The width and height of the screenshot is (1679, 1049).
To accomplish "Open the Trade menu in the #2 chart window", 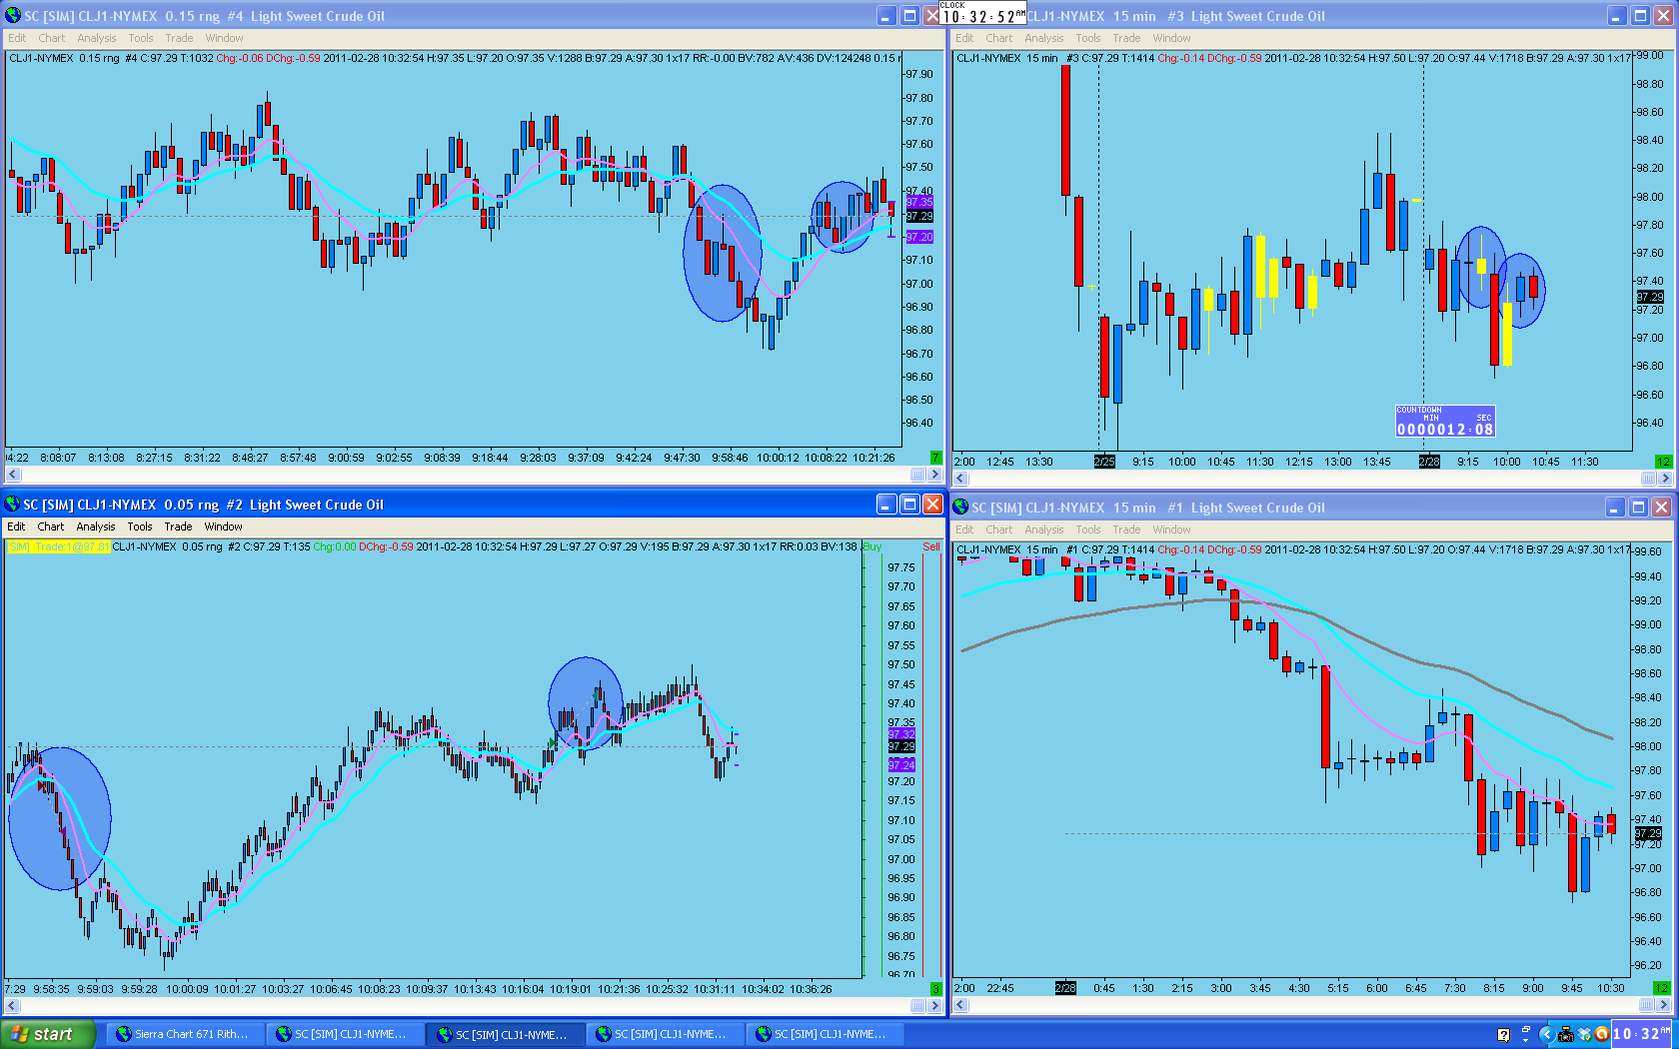I will (x=178, y=527).
